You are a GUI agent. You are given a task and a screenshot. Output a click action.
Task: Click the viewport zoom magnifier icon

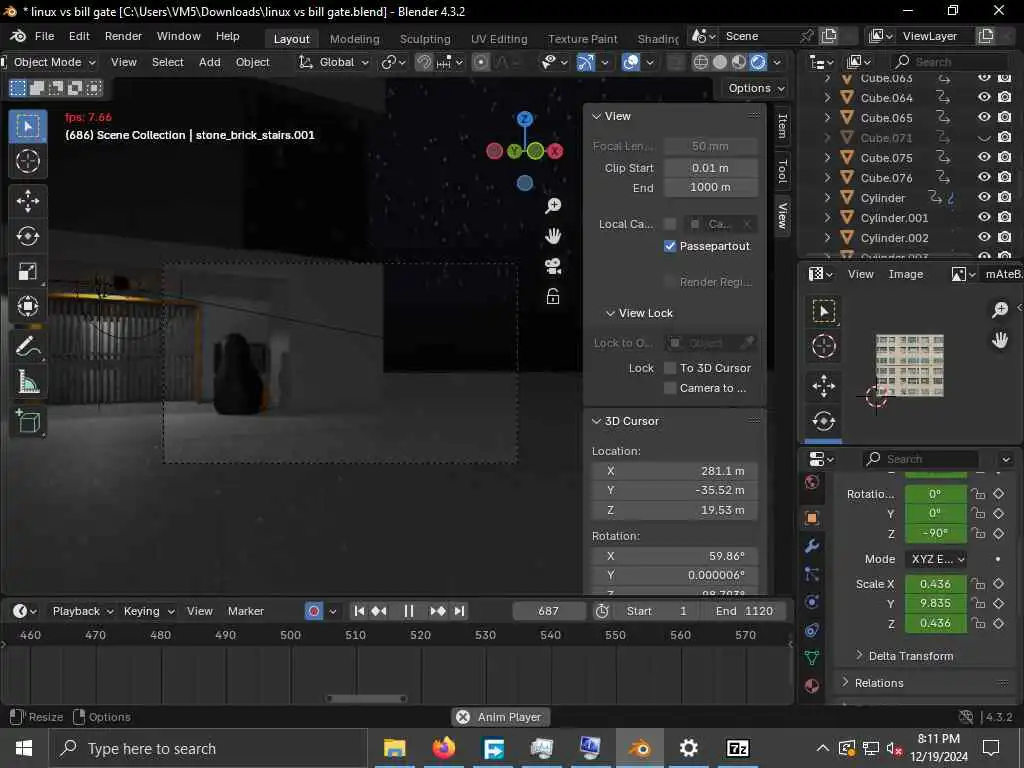[x=552, y=206]
